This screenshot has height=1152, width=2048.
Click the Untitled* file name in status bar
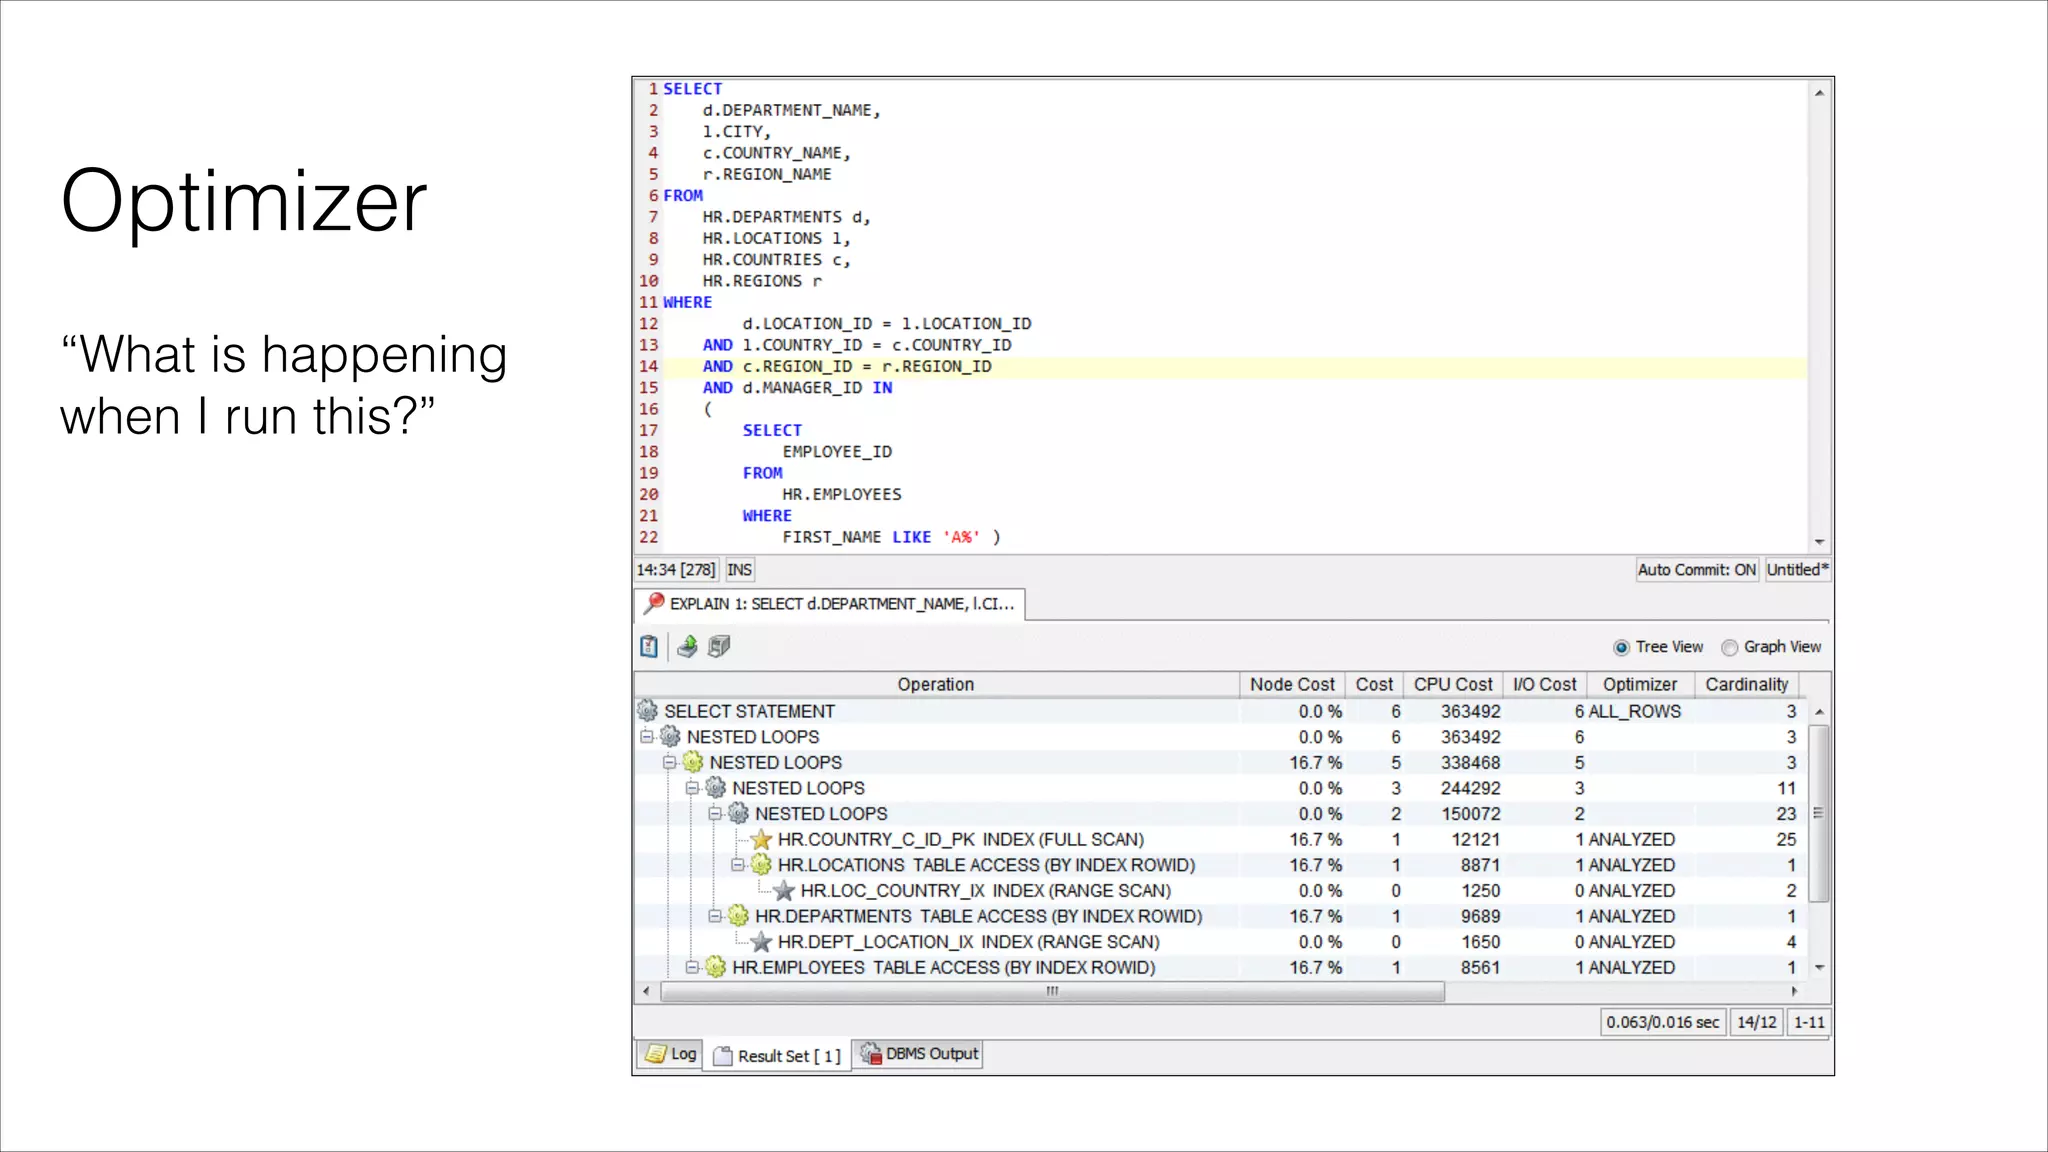pyautogui.click(x=1797, y=570)
